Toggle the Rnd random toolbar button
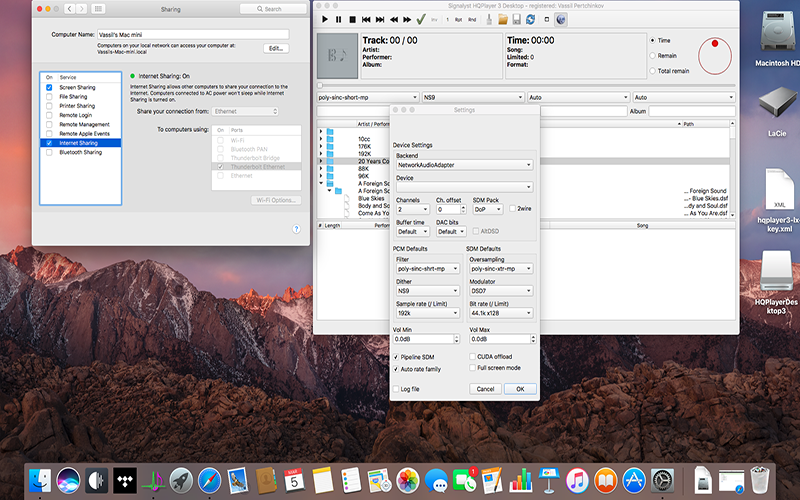800x500 pixels. pyautogui.click(x=472, y=19)
